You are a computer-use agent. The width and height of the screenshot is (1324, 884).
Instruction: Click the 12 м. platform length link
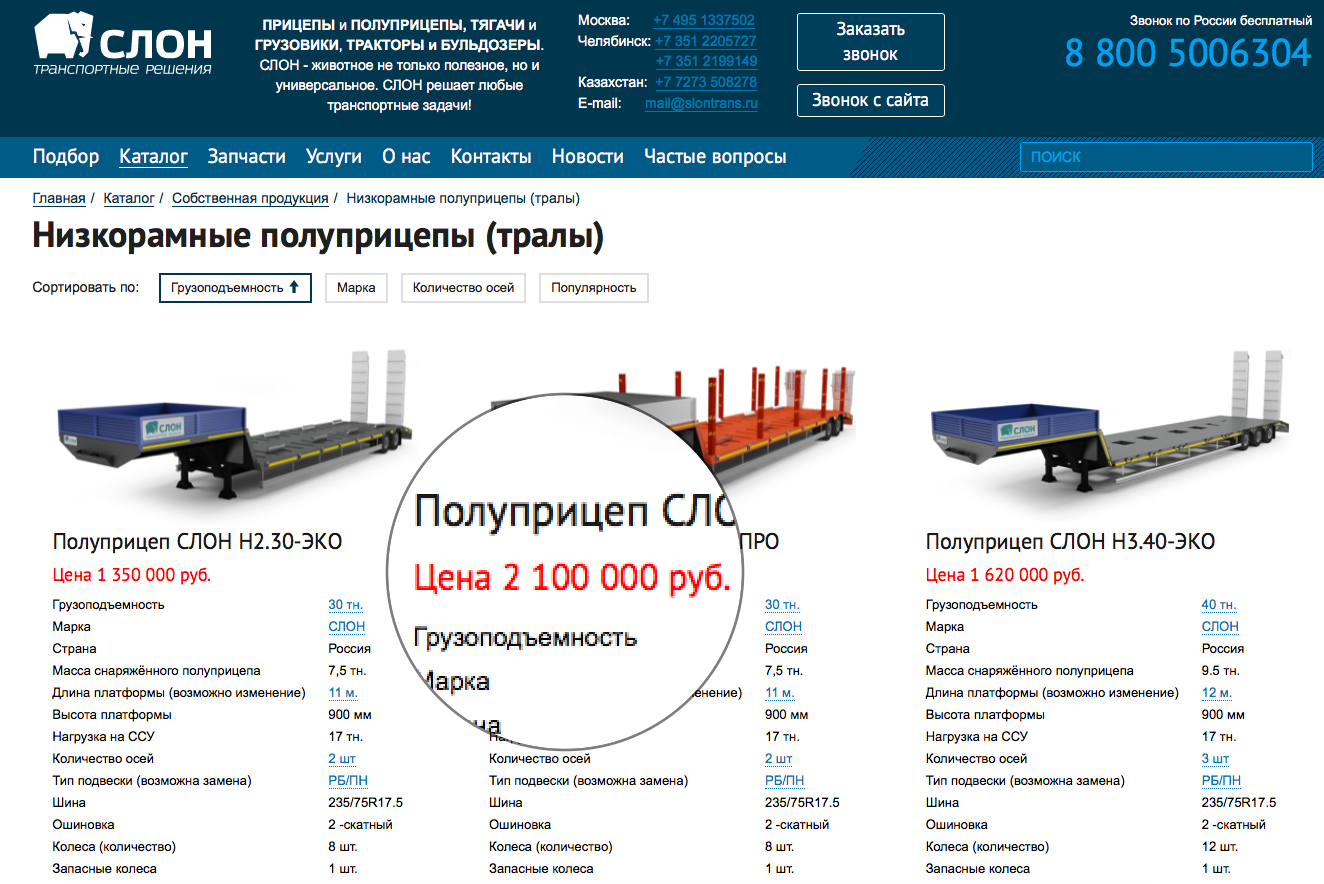[1217, 693]
